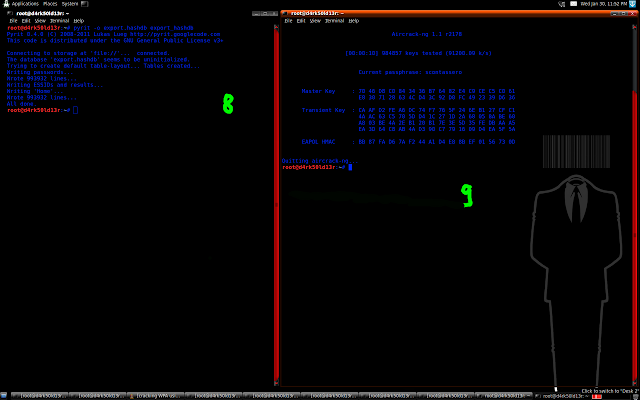This screenshot has width=640, height=400.
Task: Click the BackTrack dragon logo icon
Action: (5, 4)
